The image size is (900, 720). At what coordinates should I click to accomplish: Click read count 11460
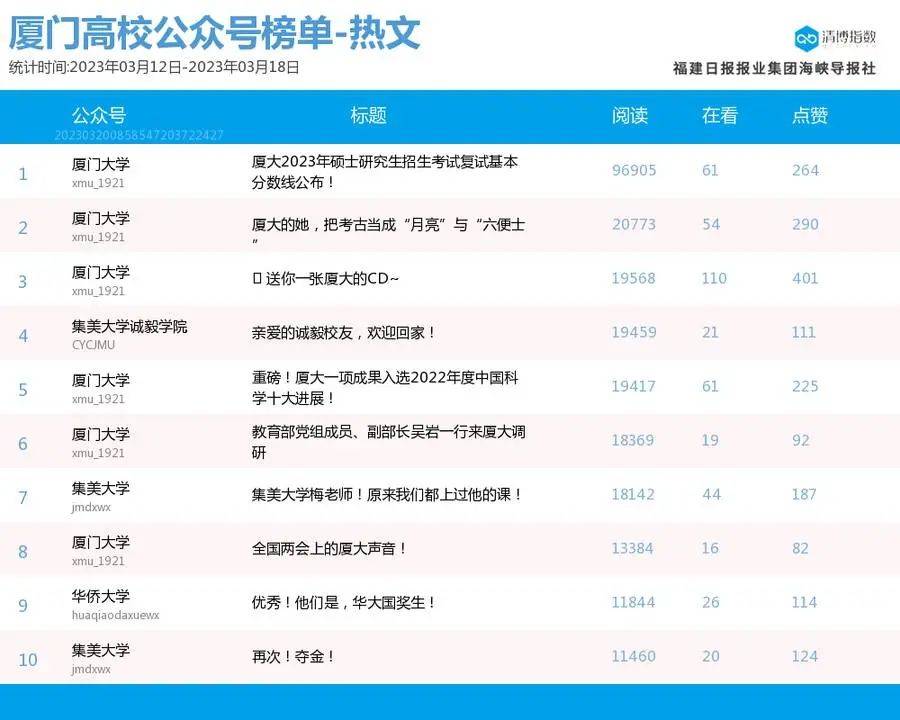[x=634, y=656]
